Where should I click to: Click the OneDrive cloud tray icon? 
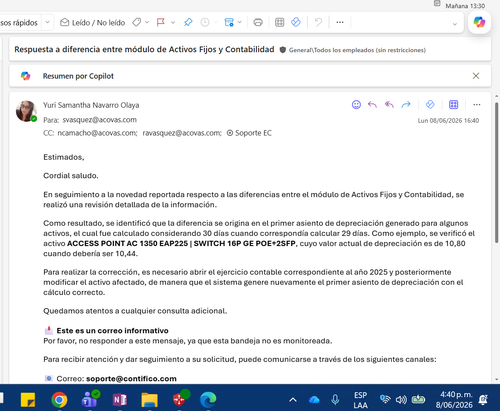[x=314, y=400]
